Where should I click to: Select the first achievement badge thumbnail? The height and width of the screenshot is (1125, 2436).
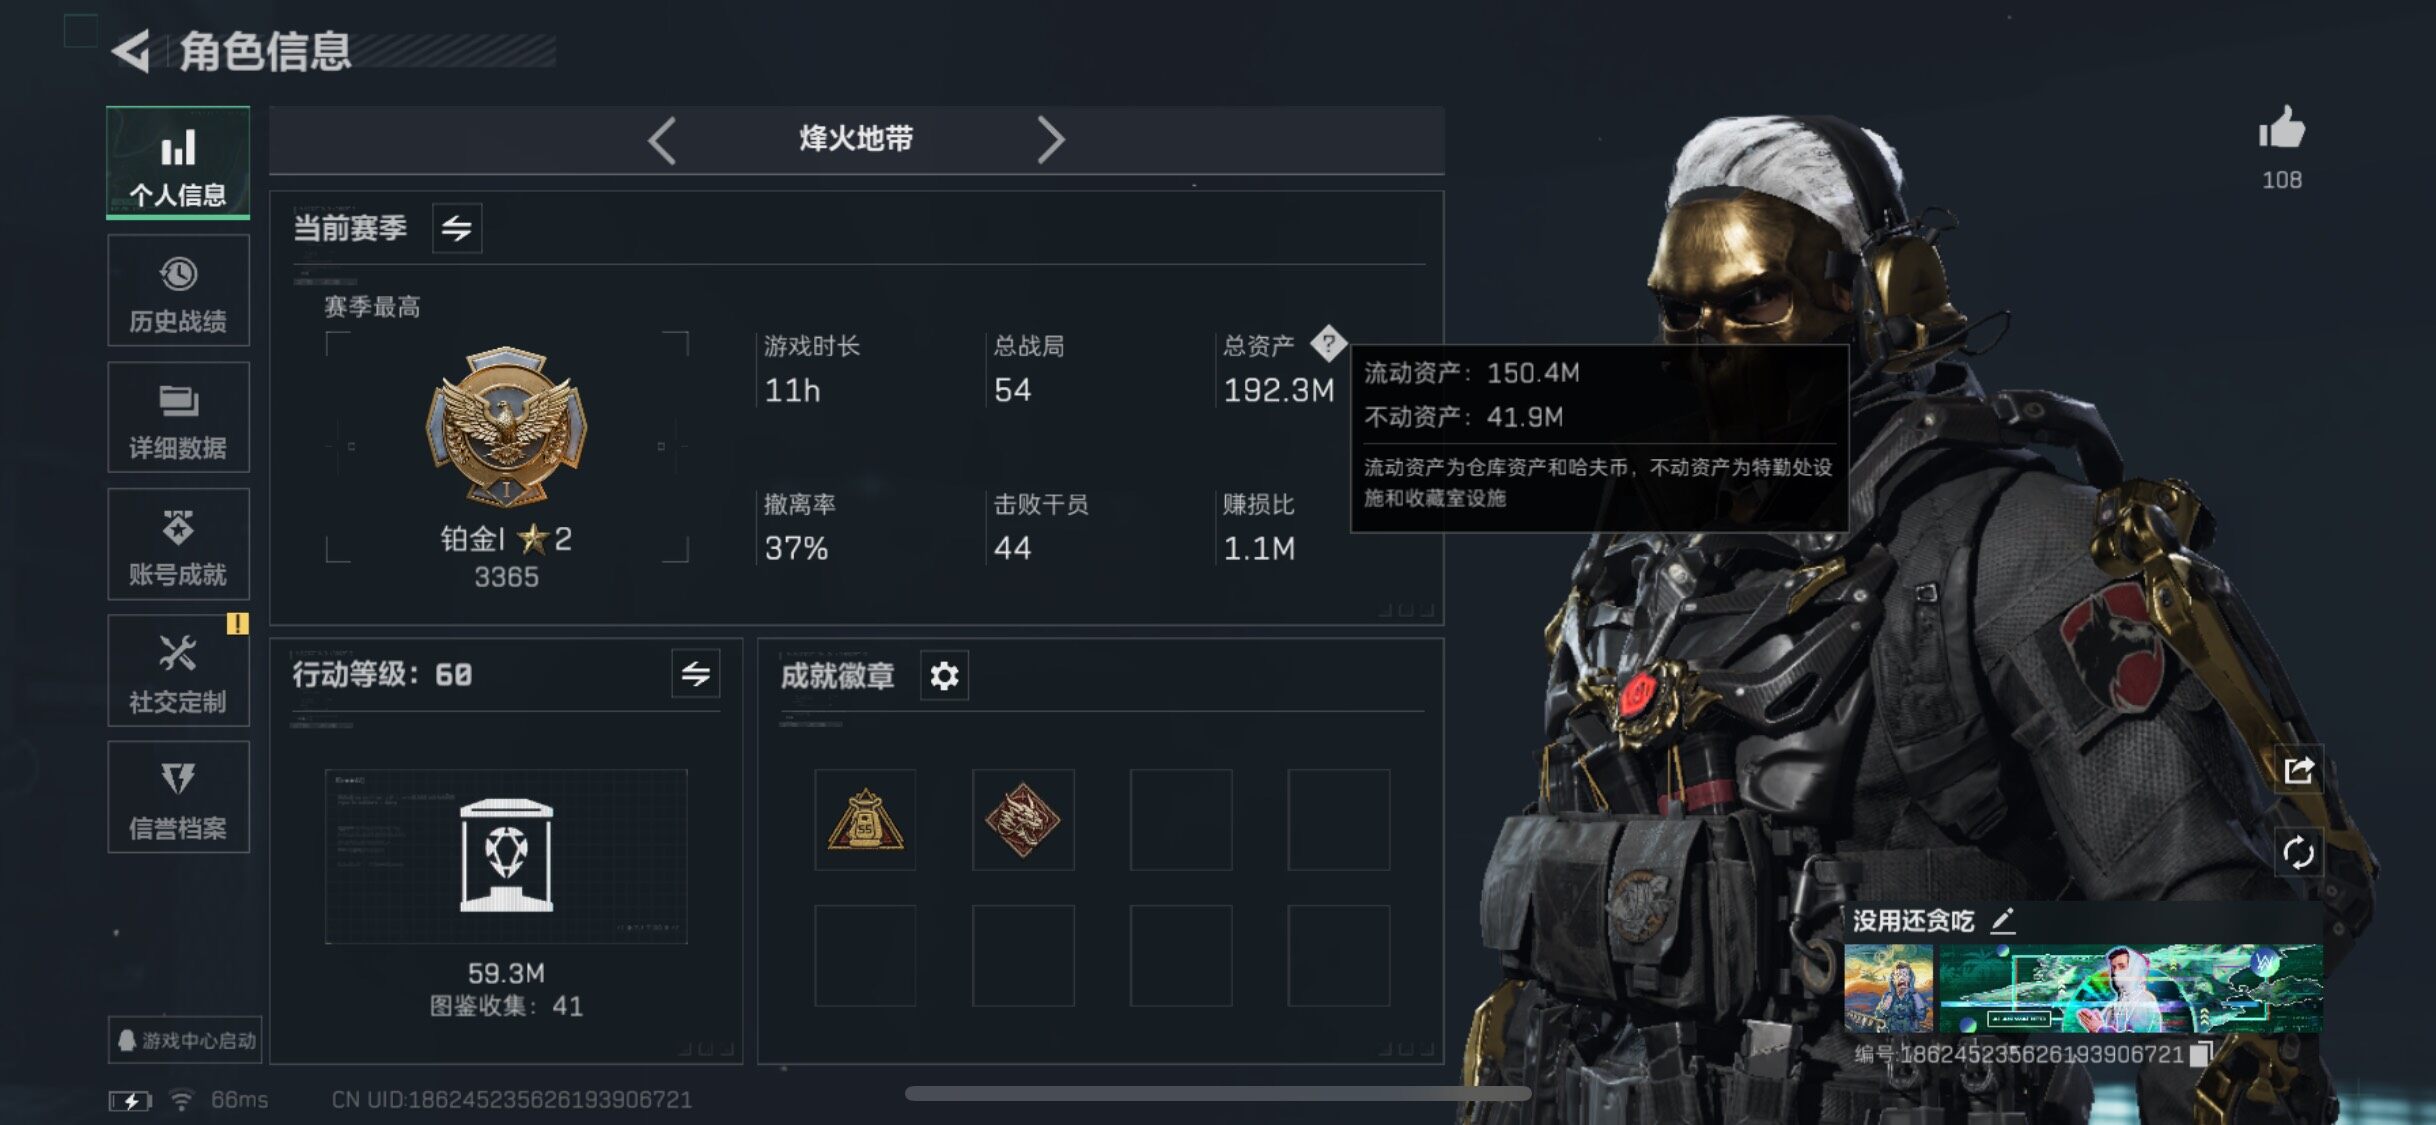point(865,820)
